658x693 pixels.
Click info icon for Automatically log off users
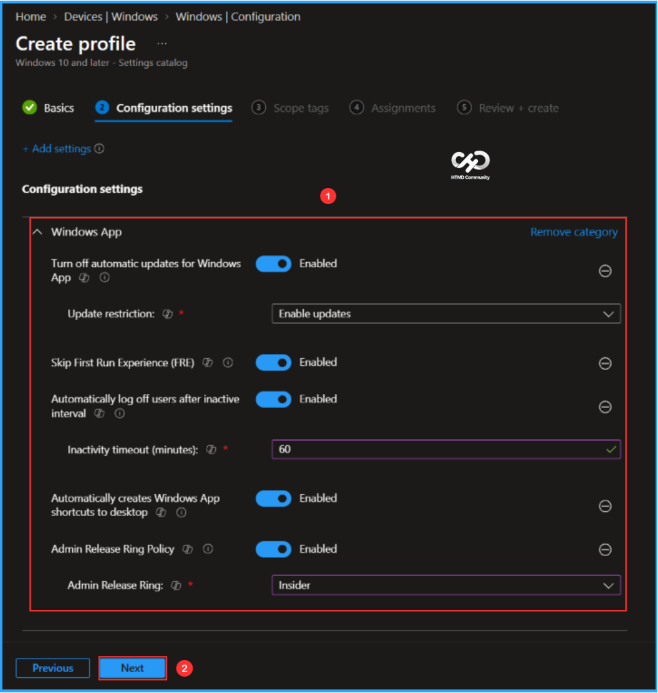[119, 413]
